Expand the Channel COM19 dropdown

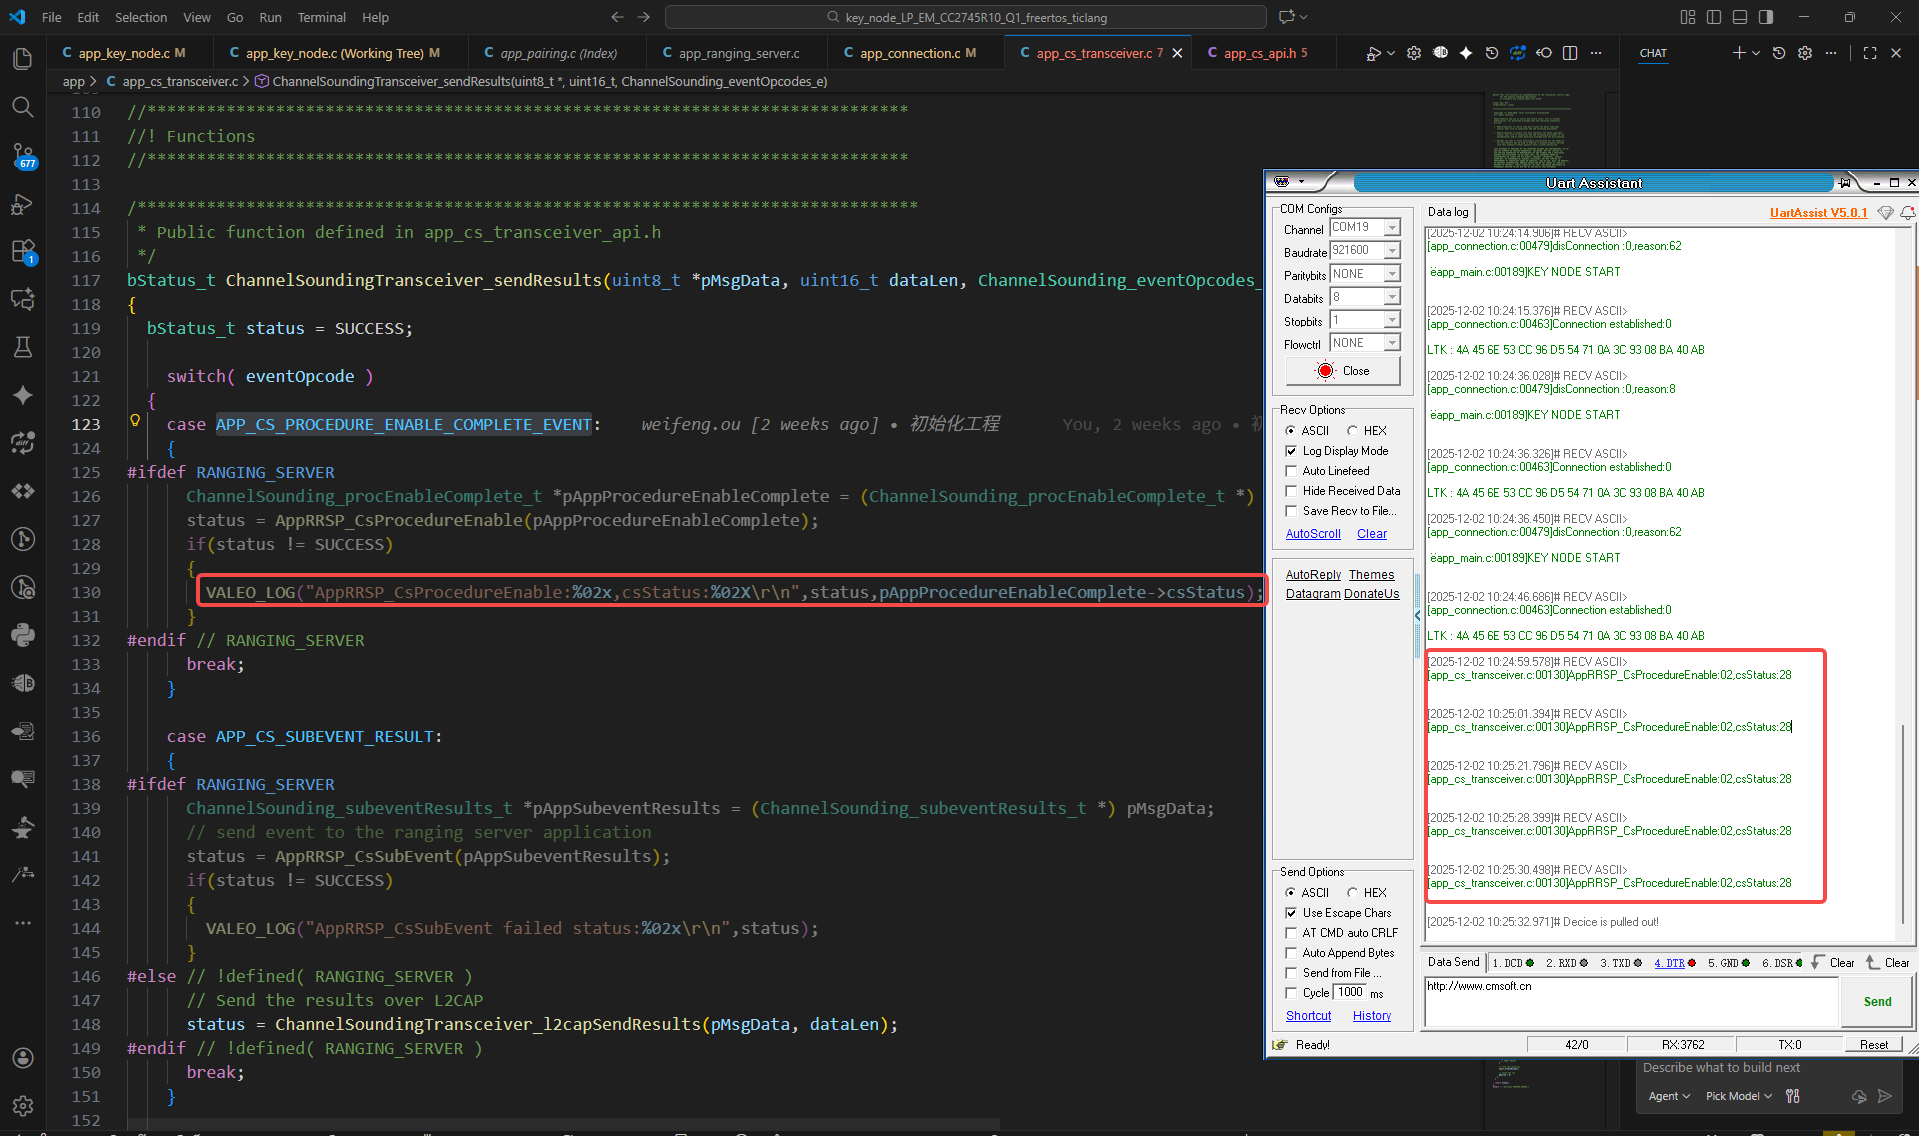pos(1391,228)
